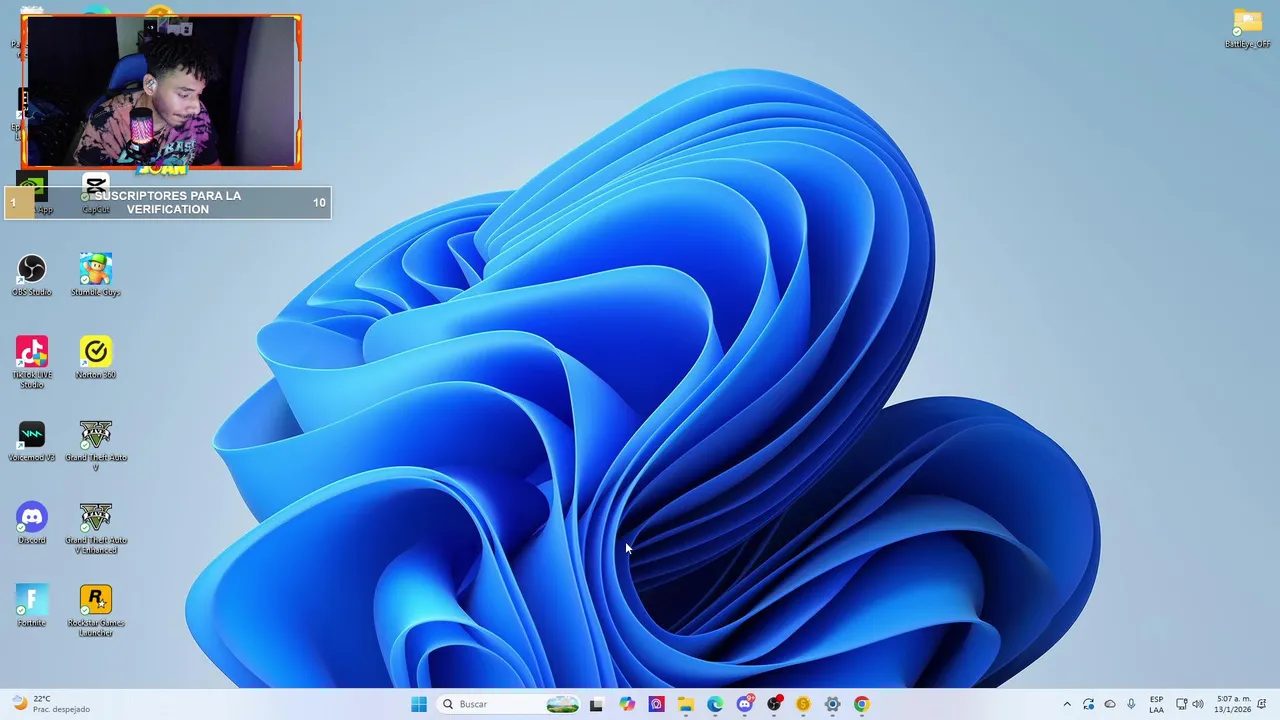Launch Copilot from the taskbar
Image resolution: width=1280 pixels, height=720 pixels.
[627, 704]
